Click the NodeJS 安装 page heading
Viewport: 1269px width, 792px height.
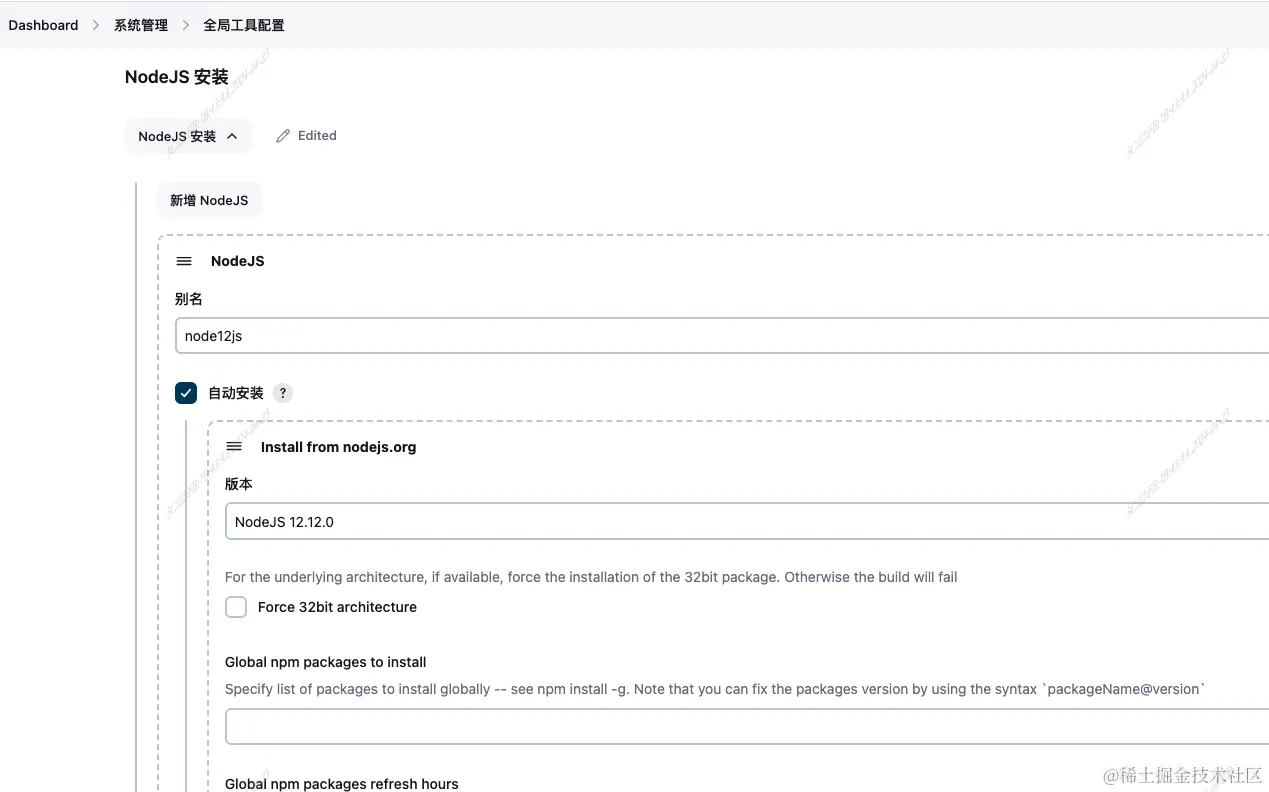[x=177, y=77]
